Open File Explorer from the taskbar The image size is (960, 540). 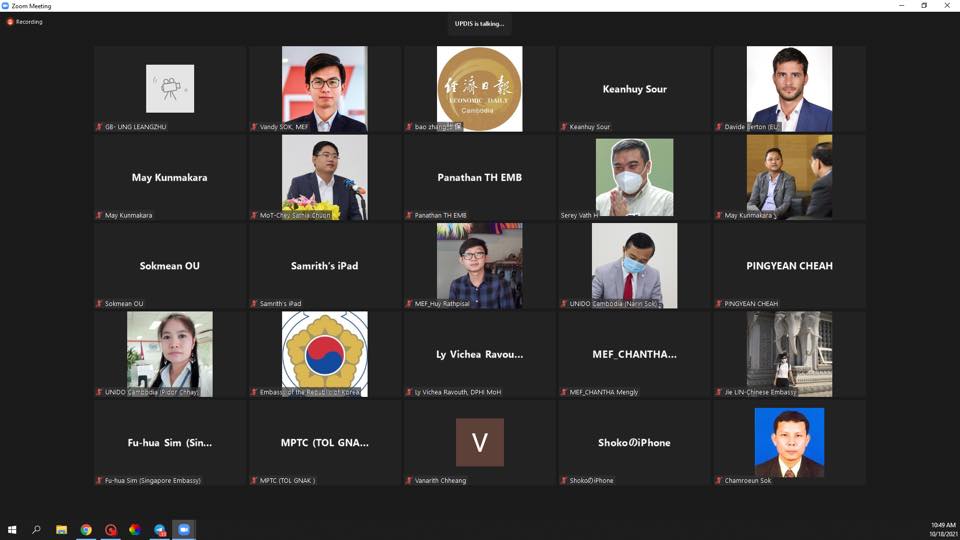coord(61,530)
